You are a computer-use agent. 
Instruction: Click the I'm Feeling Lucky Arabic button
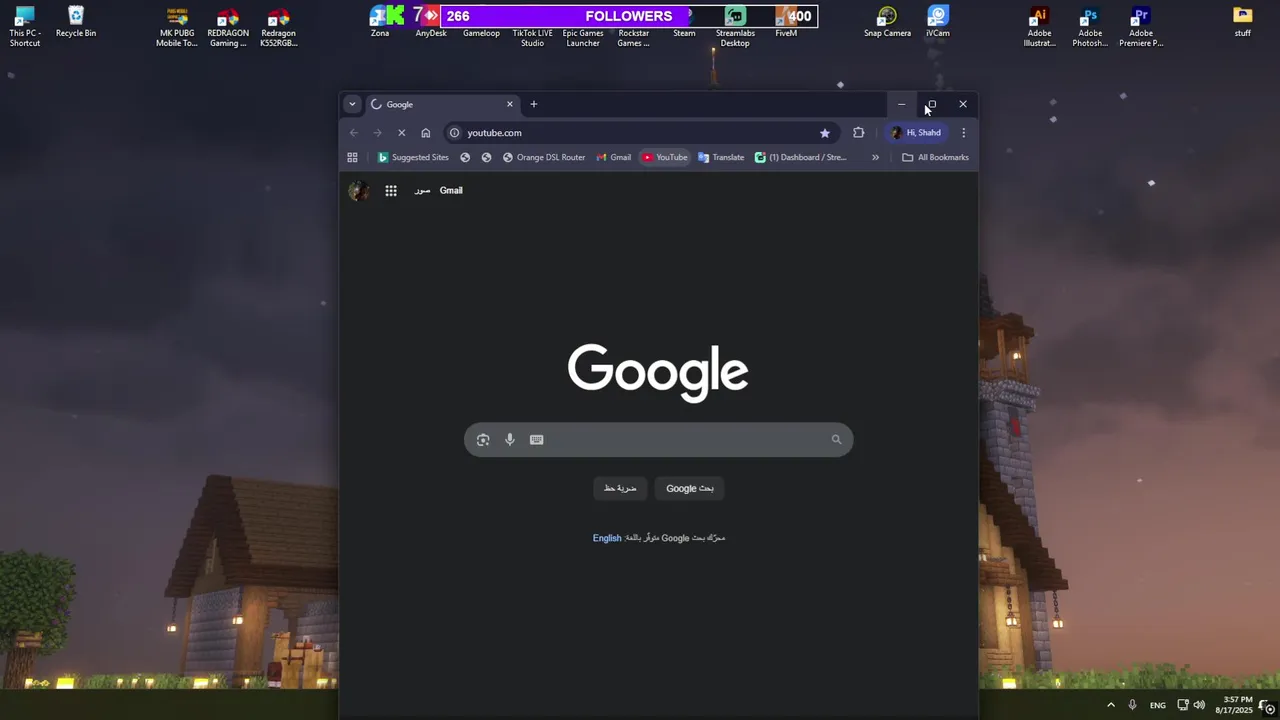(620, 489)
